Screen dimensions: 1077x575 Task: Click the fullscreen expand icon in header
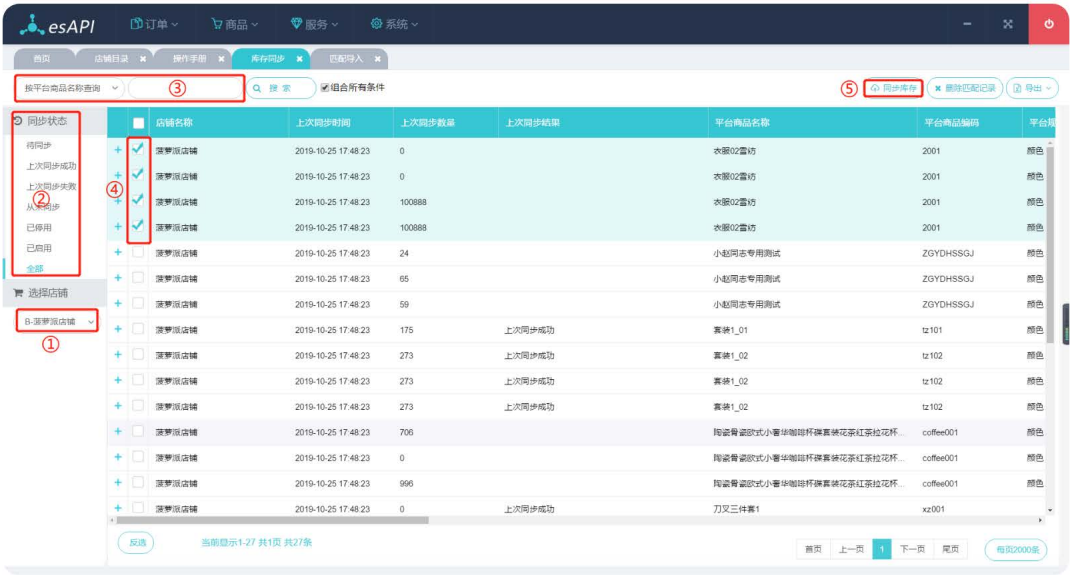tap(1007, 24)
